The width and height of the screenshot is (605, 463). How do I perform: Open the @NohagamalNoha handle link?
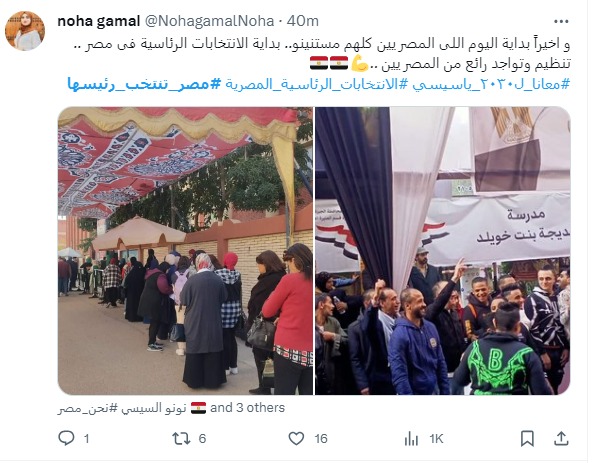(x=209, y=21)
